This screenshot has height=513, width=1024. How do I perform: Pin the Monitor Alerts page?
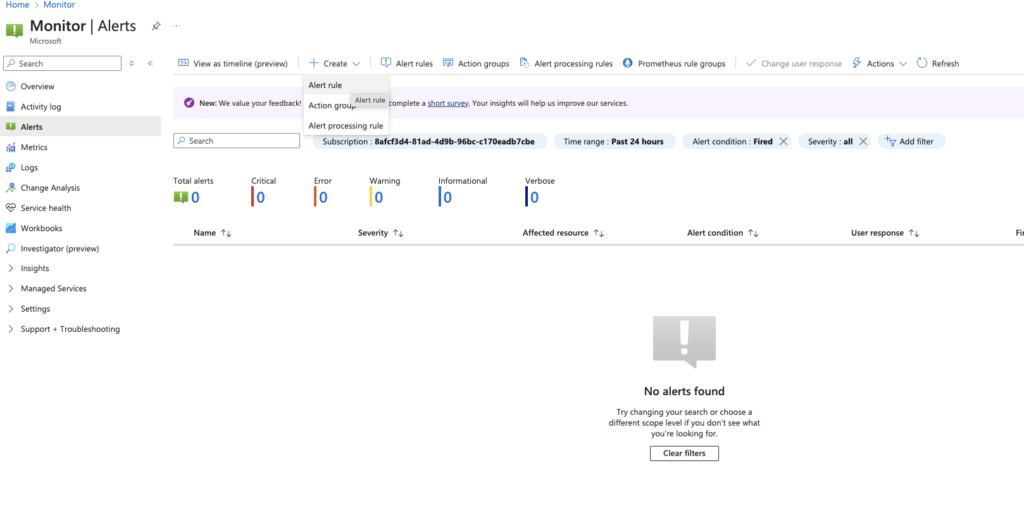click(x=155, y=26)
